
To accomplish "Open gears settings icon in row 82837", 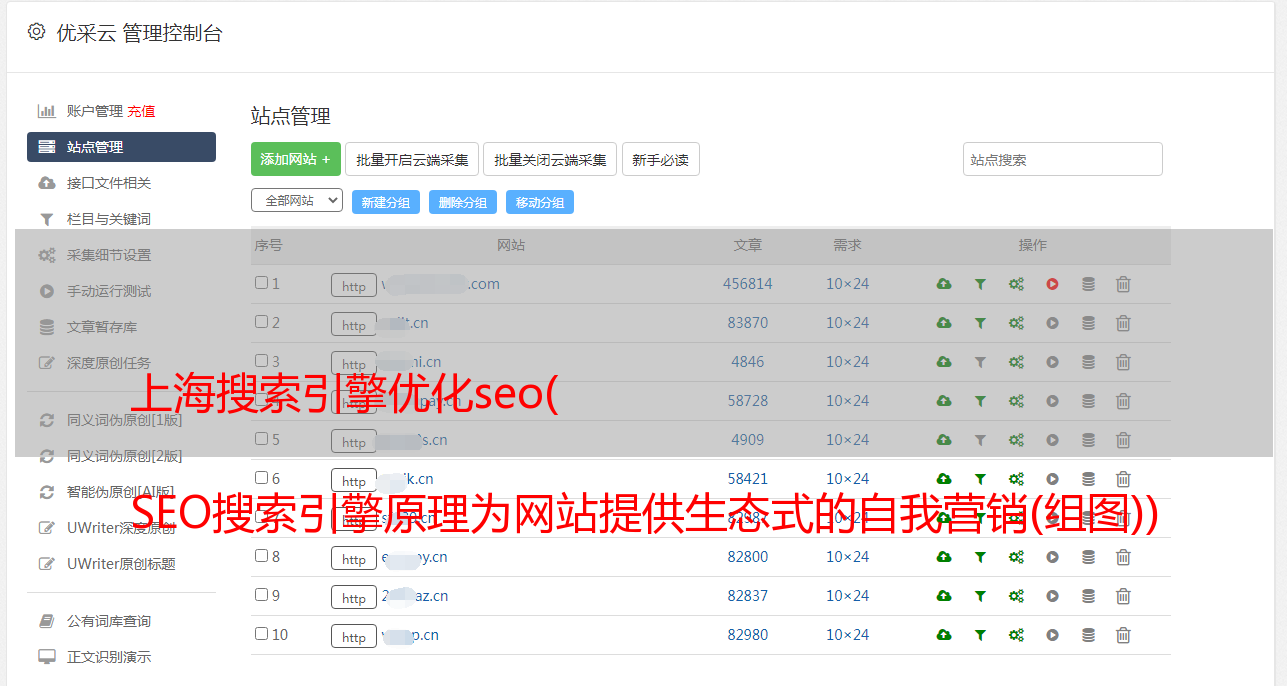I will (x=1016, y=596).
